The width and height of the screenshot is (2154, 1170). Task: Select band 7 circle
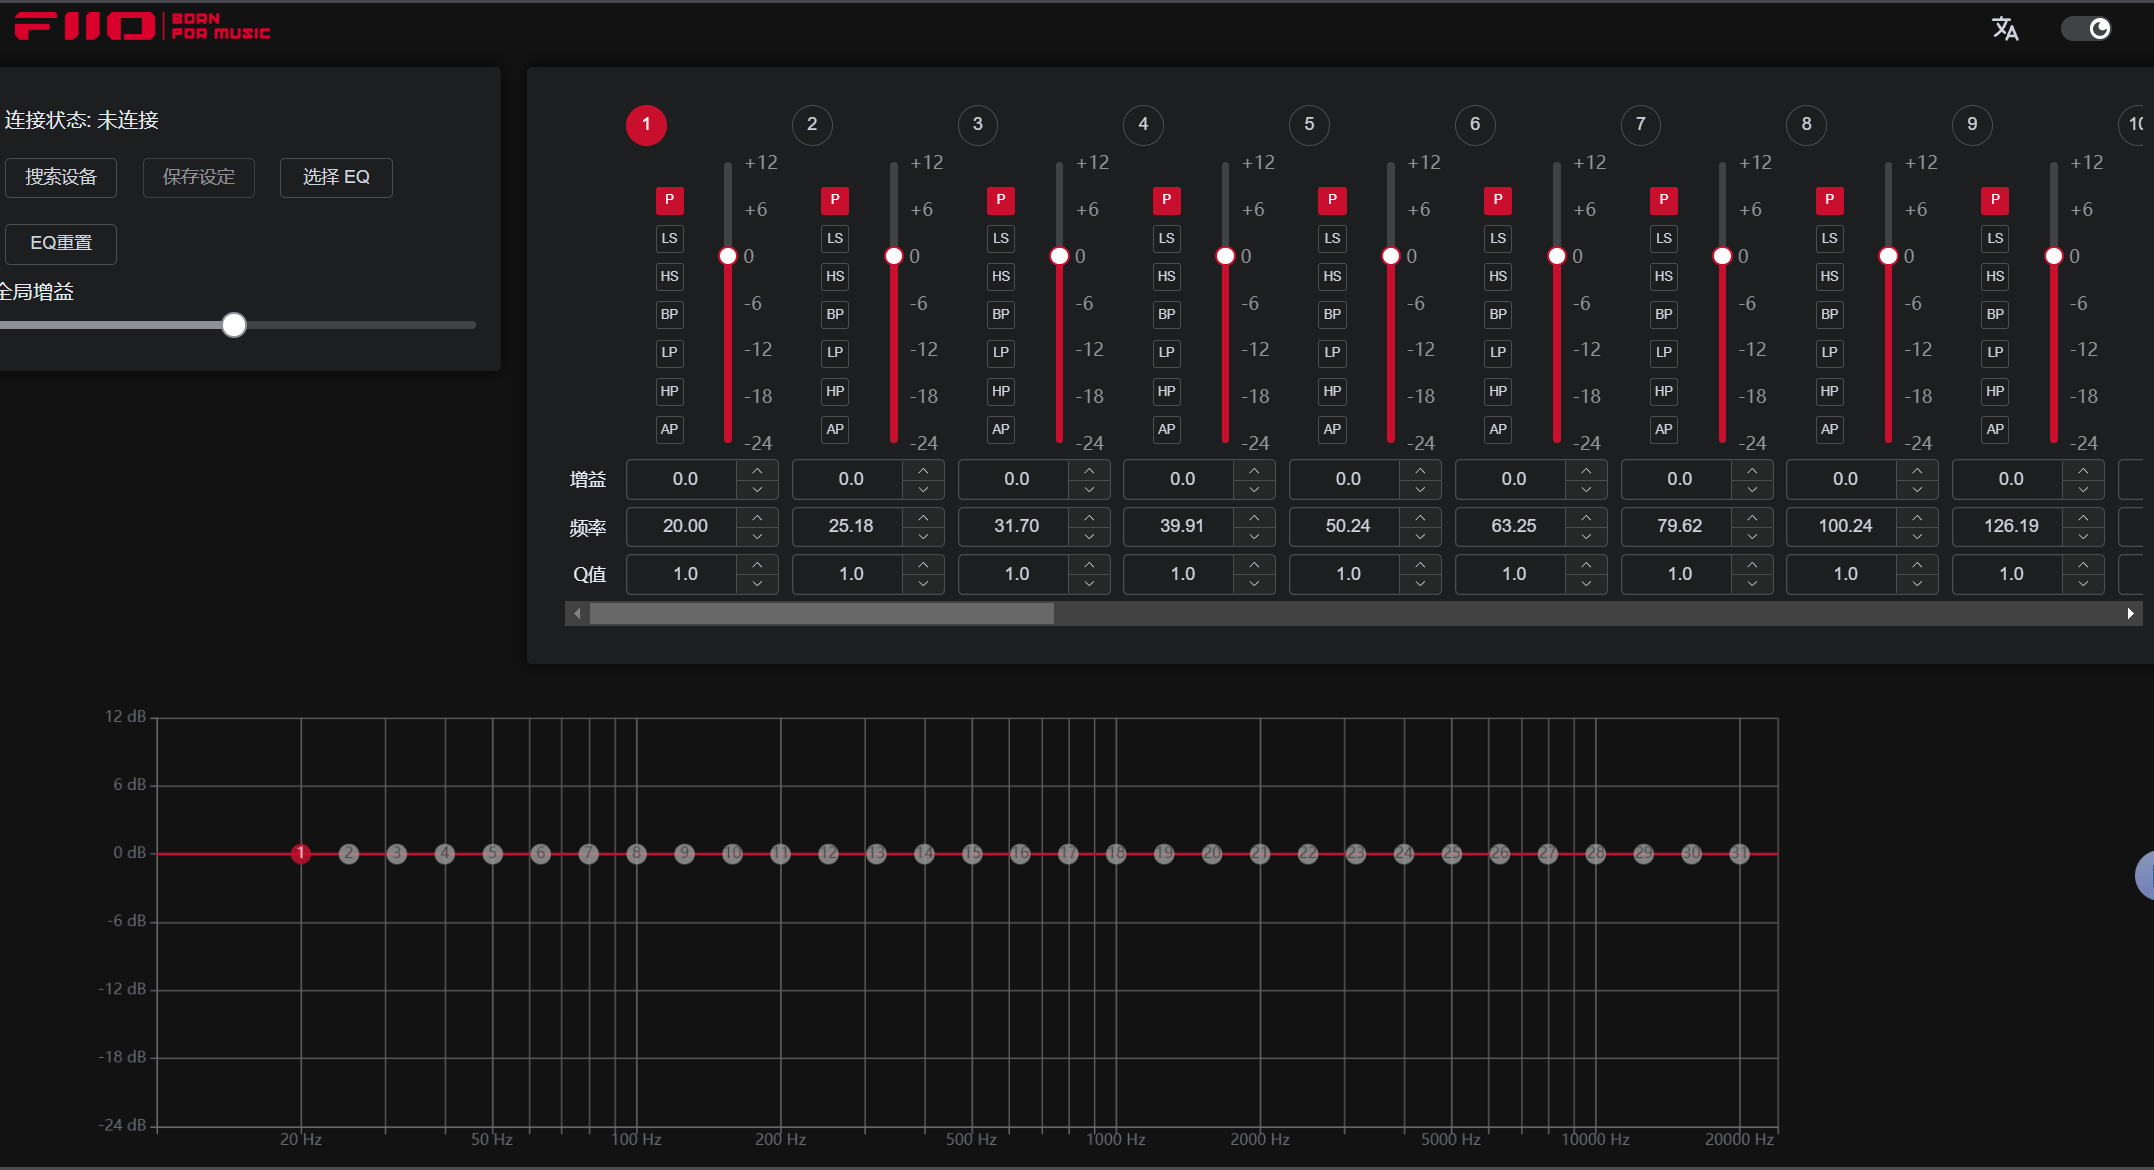(x=1640, y=124)
